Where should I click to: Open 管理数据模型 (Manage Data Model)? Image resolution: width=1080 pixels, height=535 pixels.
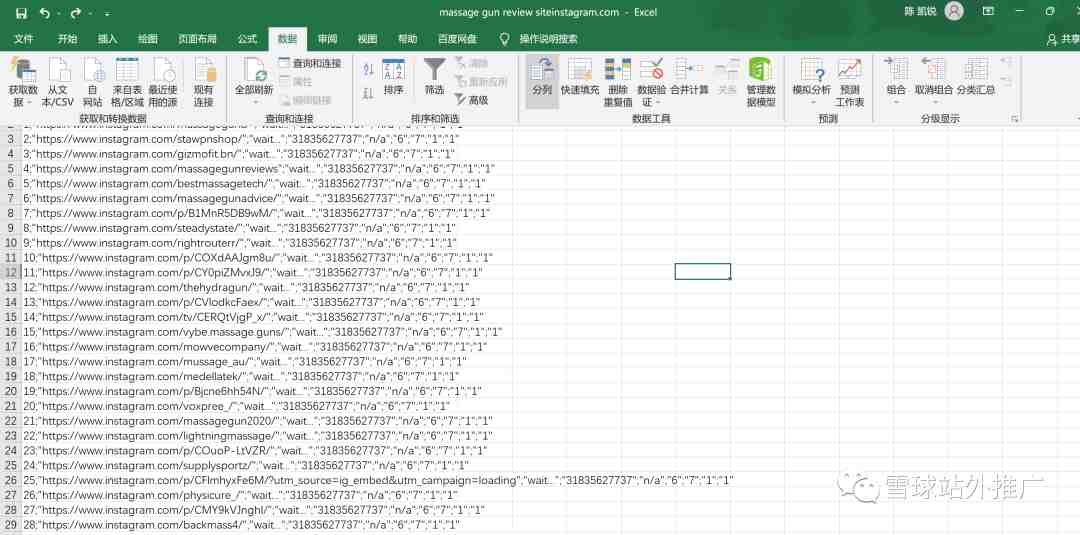pos(761,83)
